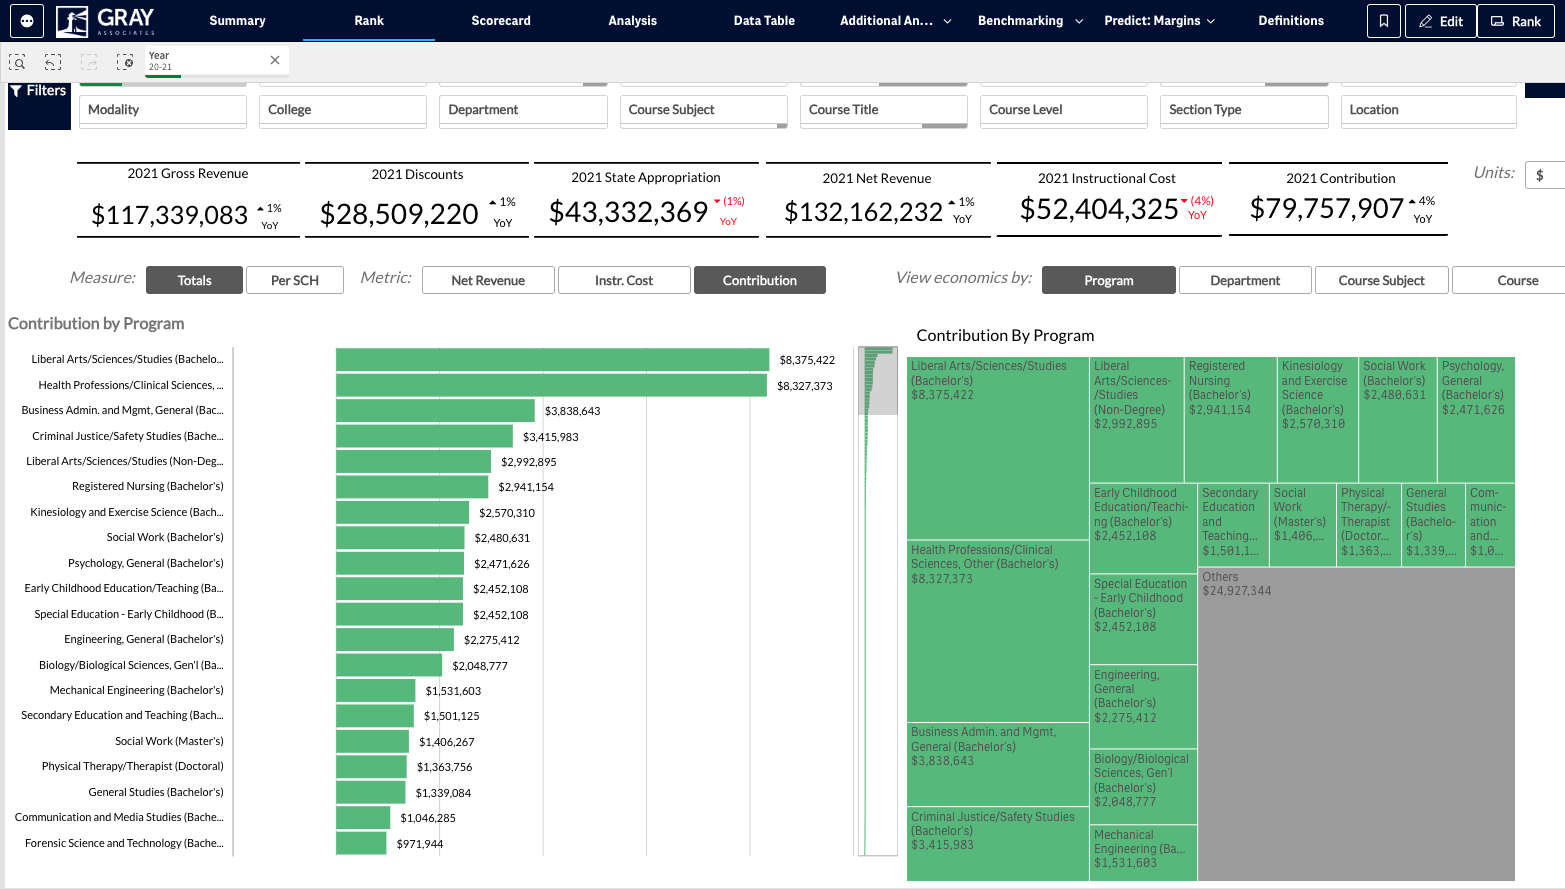Select Psychology, General treemap tile
1565x889 pixels.
(x=1476, y=419)
